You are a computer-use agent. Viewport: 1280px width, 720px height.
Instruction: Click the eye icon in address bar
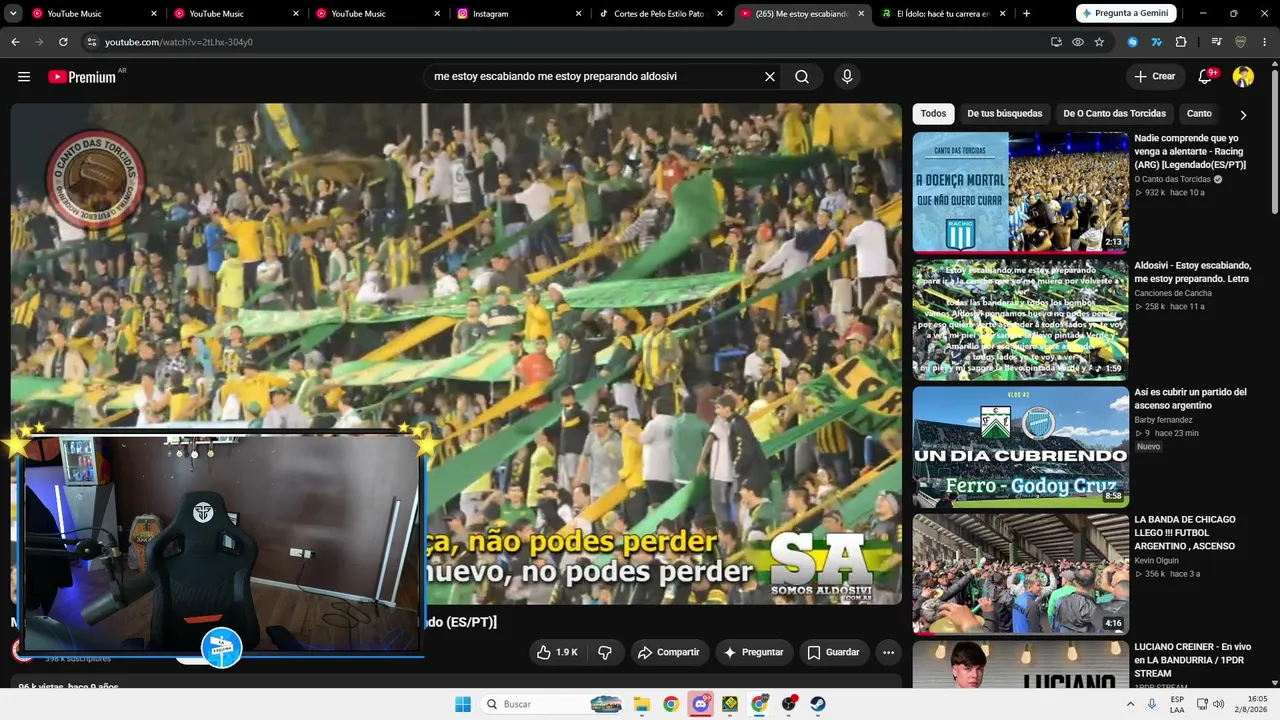click(1078, 42)
